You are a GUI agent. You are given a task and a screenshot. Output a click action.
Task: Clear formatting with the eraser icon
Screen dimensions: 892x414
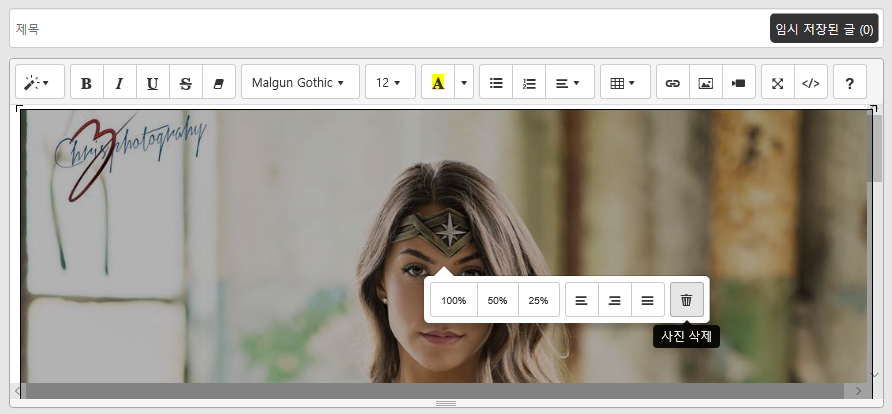point(218,83)
